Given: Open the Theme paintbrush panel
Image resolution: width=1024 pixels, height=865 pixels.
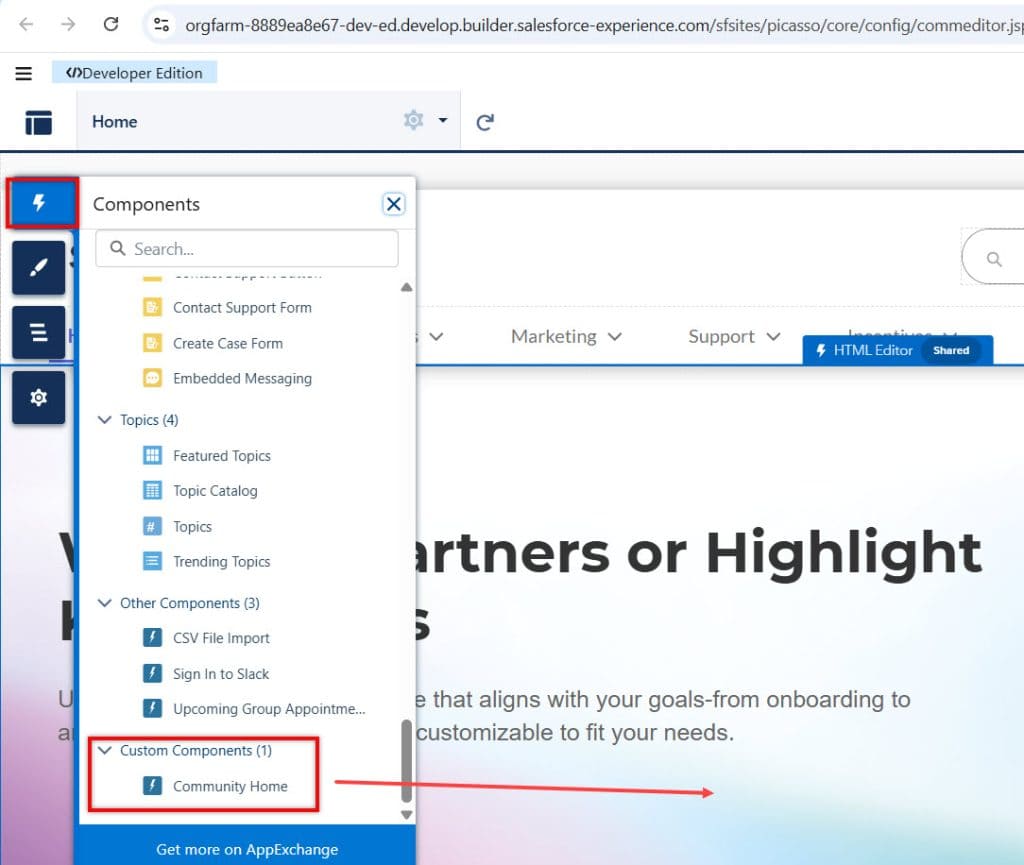Looking at the screenshot, I should click(x=39, y=267).
